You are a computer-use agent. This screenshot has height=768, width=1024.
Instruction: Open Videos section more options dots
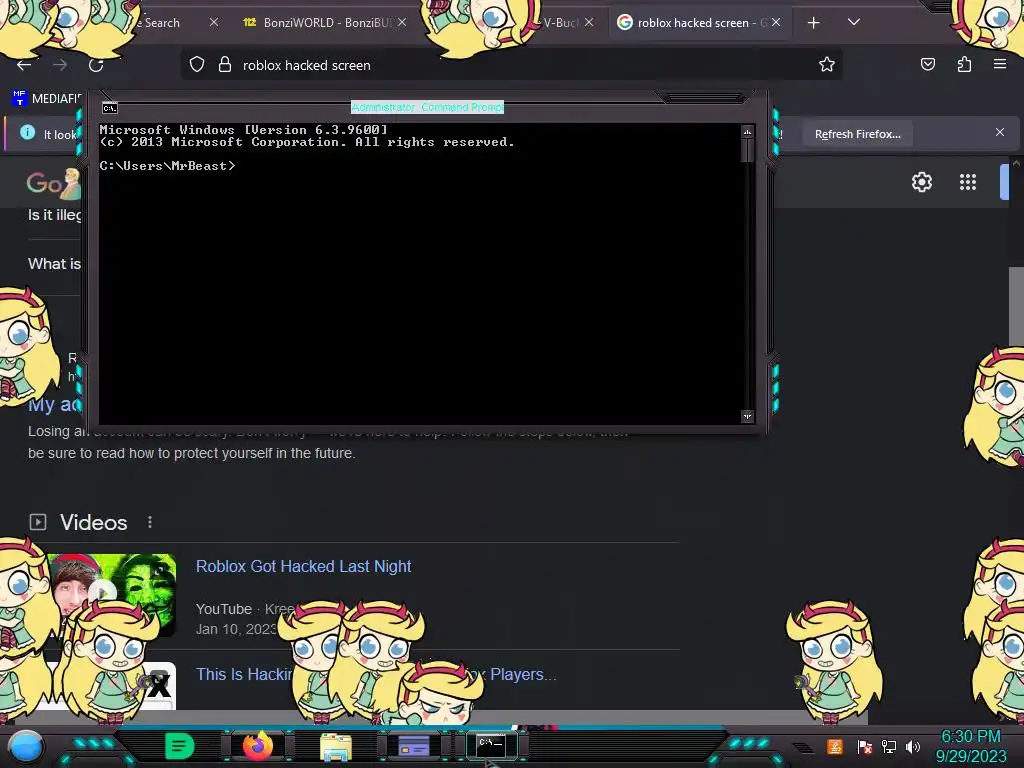point(150,522)
